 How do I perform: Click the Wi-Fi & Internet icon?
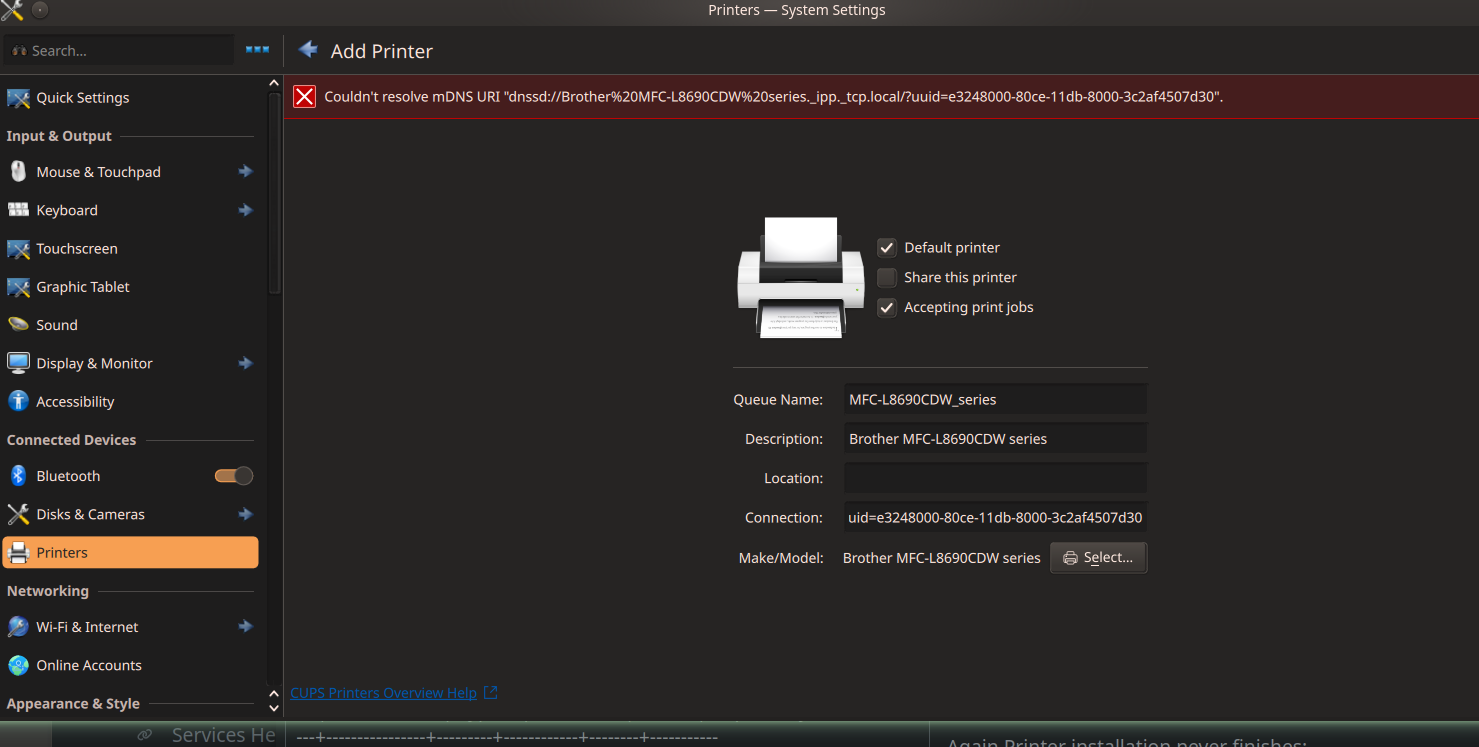tap(18, 627)
